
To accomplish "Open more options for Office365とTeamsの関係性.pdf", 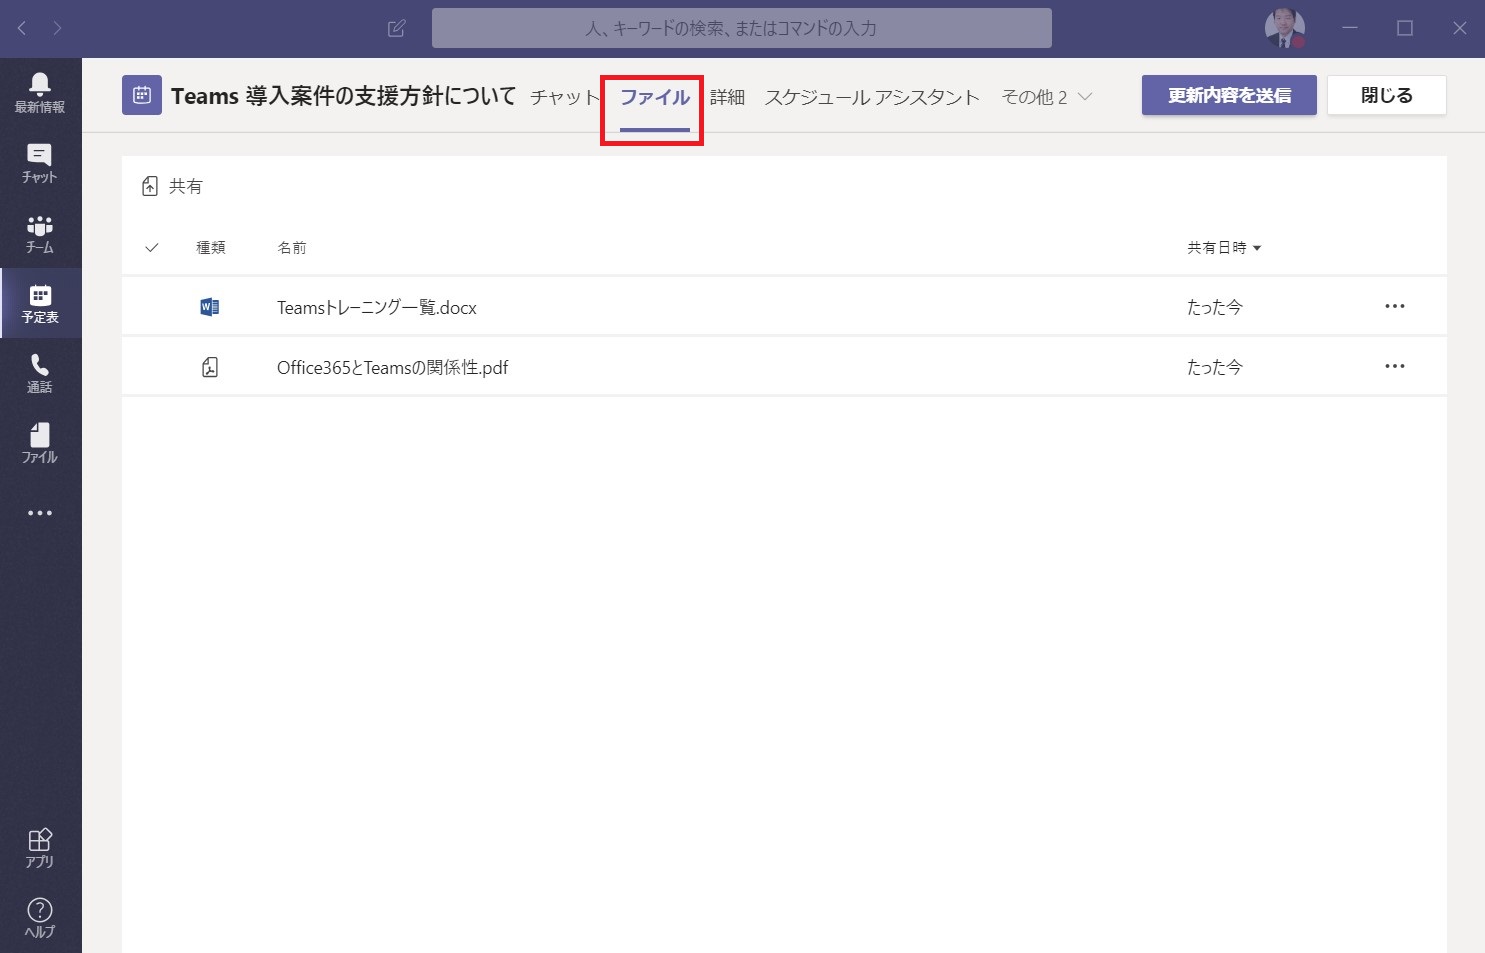I will tap(1395, 366).
